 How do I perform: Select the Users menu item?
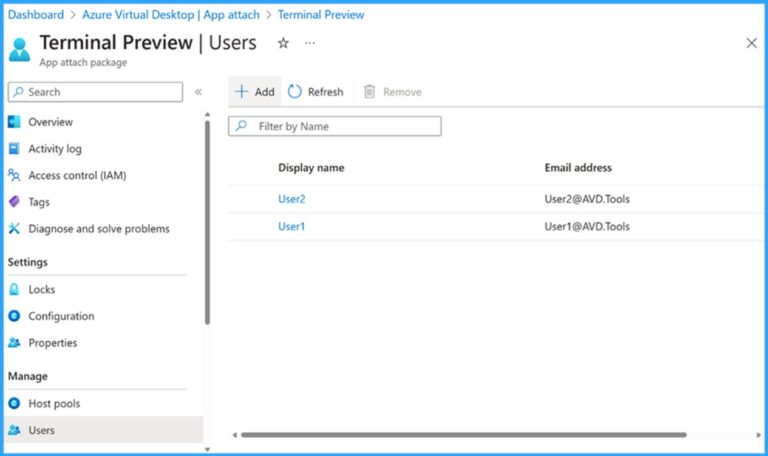[x=42, y=430]
